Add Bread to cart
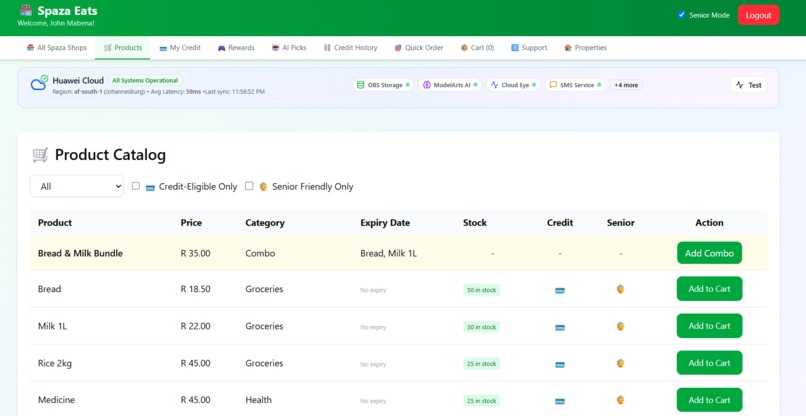The width and height of the screenshot is (806, 416). pyautogui.click(x=709, y=289)
